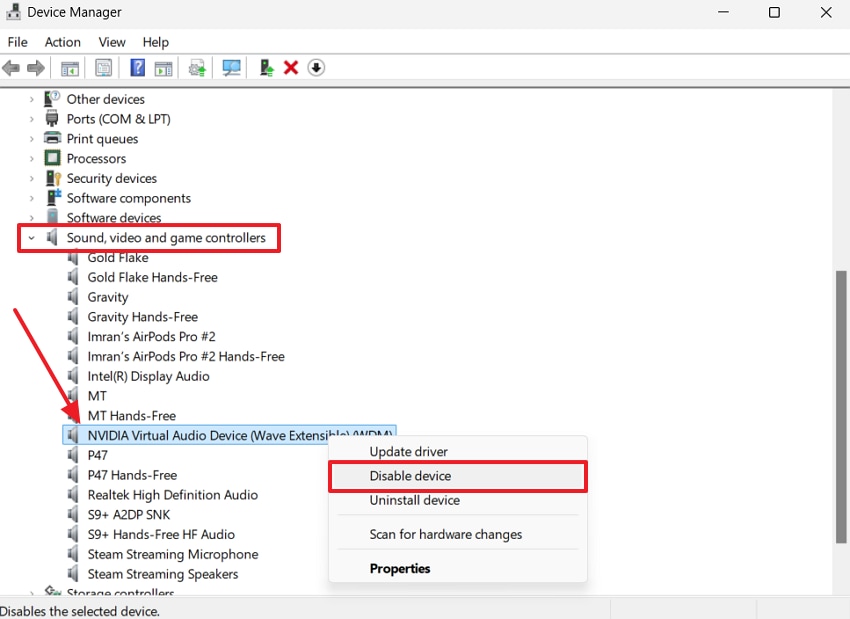Click Processors chip icon
This screenshot has height=619, width=850.
coord(52,158)
